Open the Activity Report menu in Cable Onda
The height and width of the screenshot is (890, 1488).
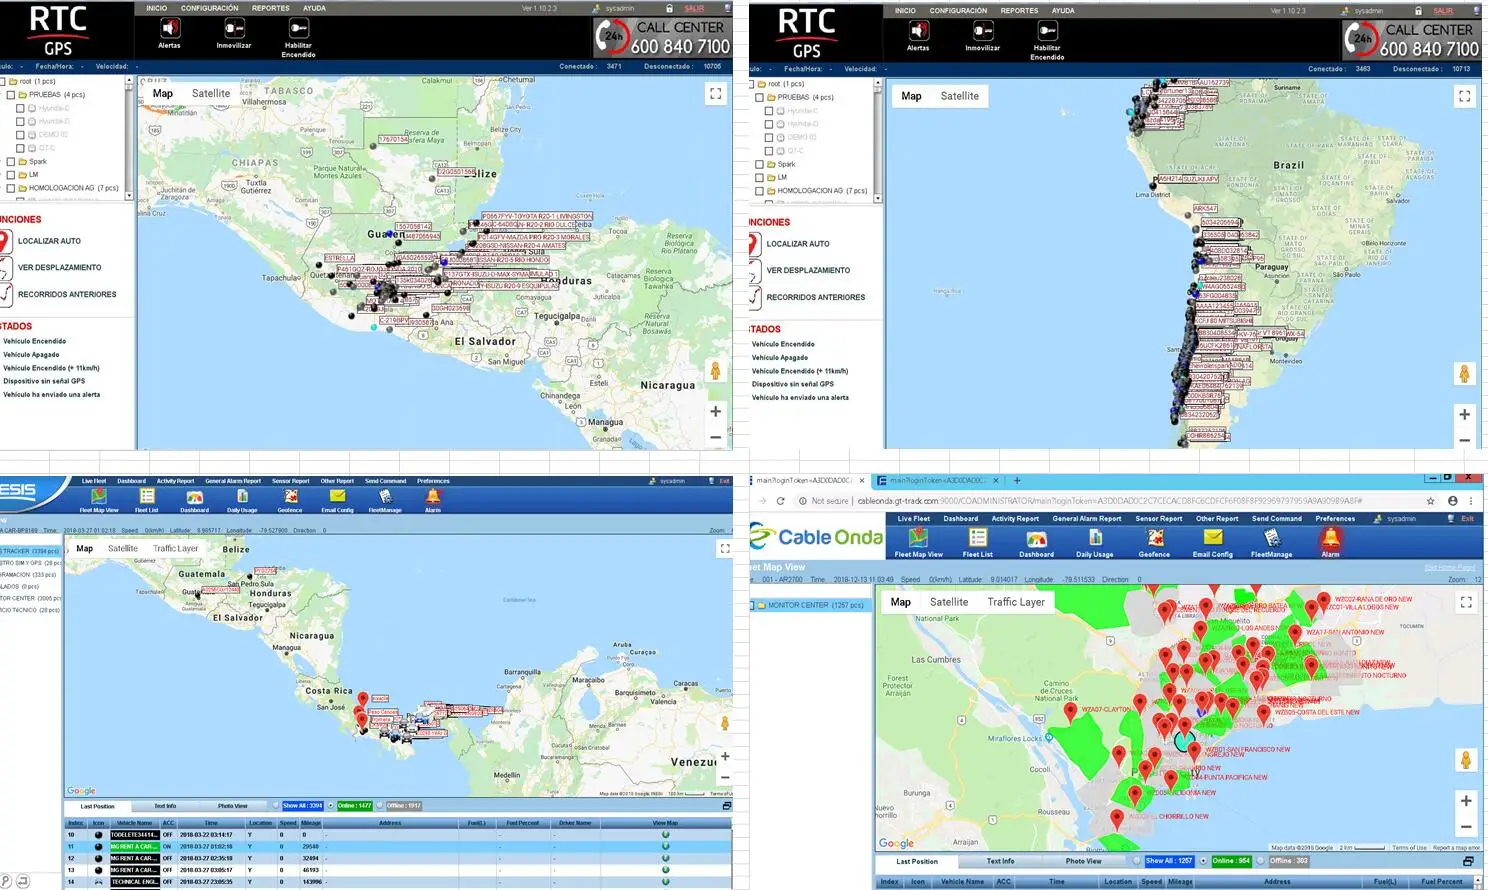[1014, 519]
